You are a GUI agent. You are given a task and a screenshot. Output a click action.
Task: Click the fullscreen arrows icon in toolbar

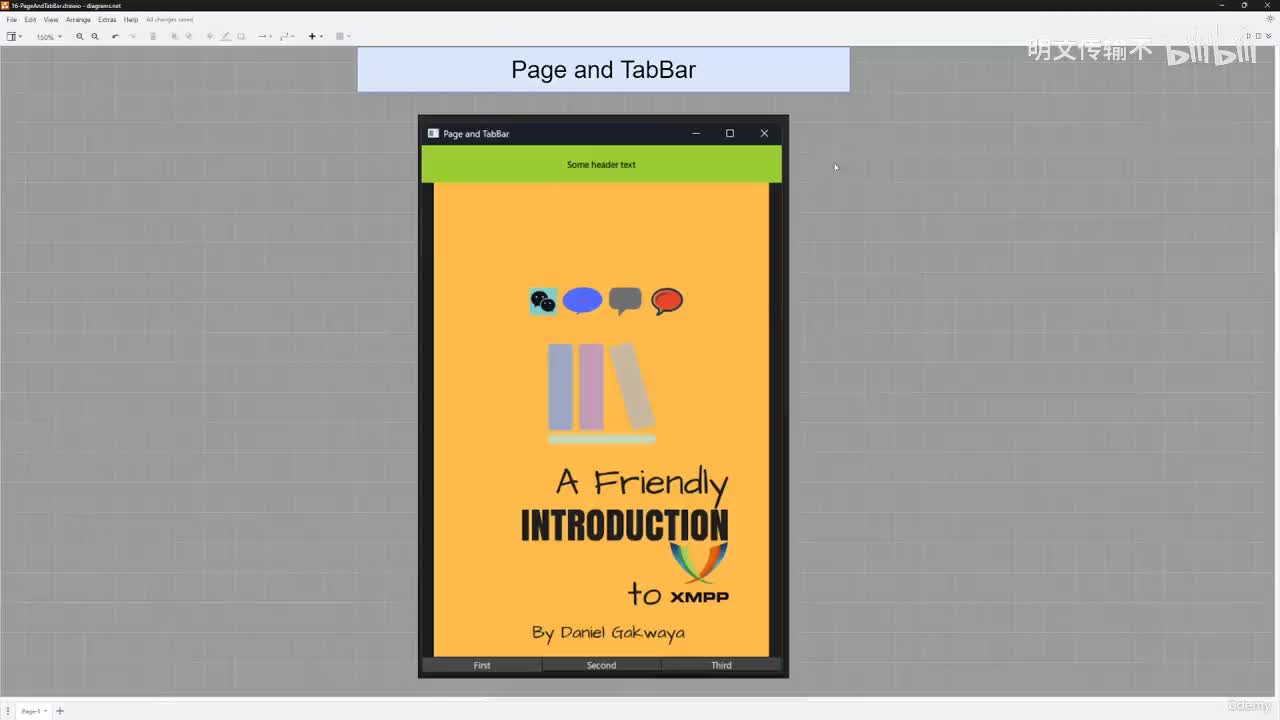[1247, 36]
